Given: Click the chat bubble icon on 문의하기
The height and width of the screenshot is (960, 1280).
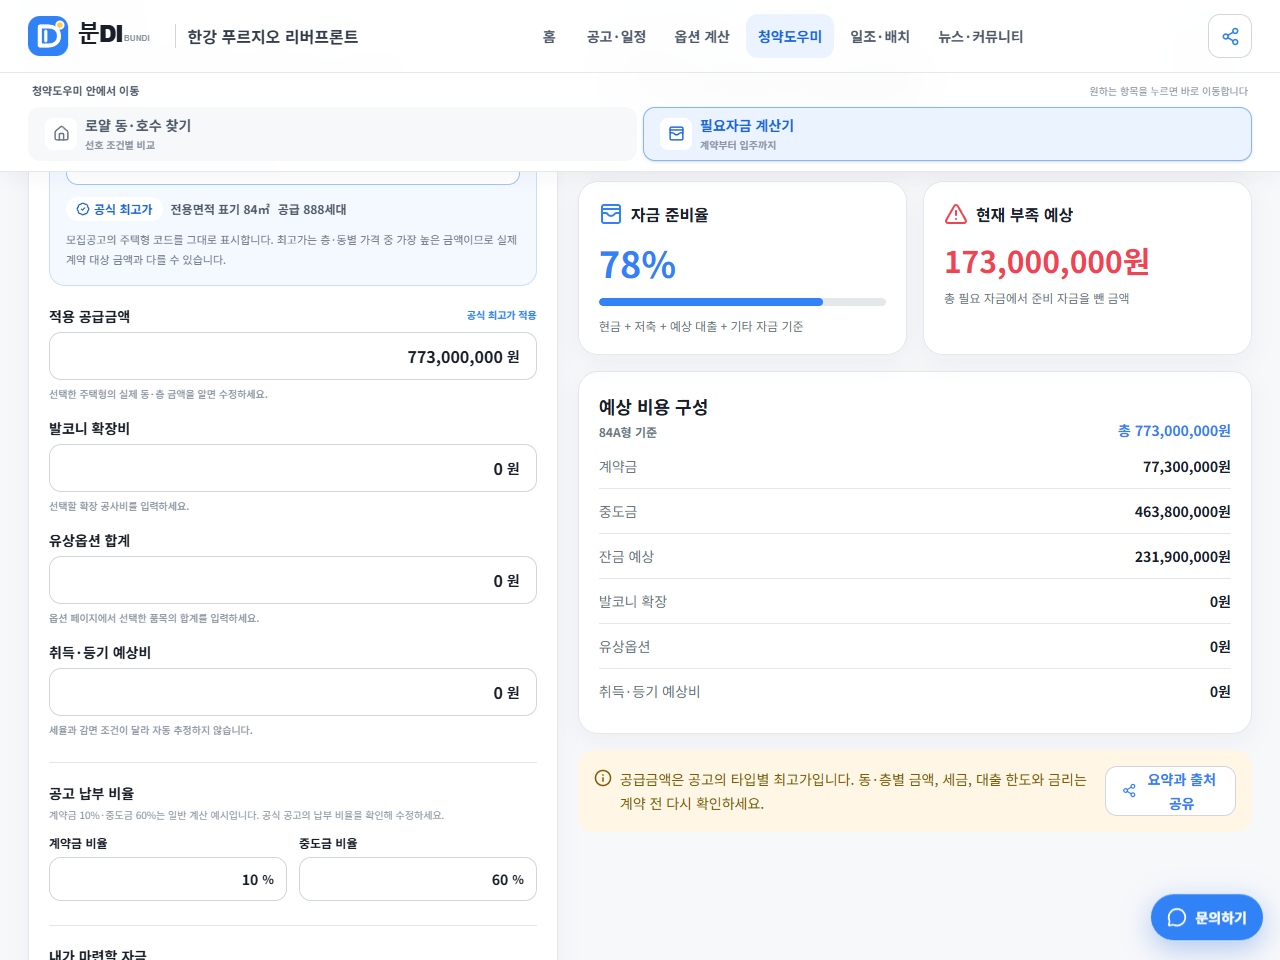Looking at the screenshot, I should (1177, 917).
